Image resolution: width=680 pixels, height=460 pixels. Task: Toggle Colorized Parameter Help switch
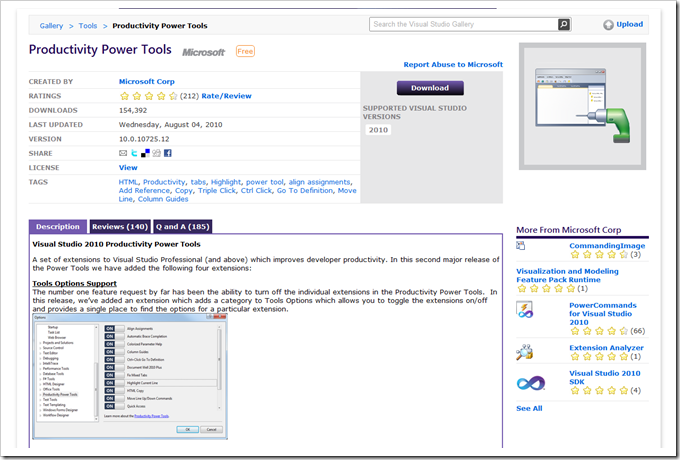coord(114,344)
